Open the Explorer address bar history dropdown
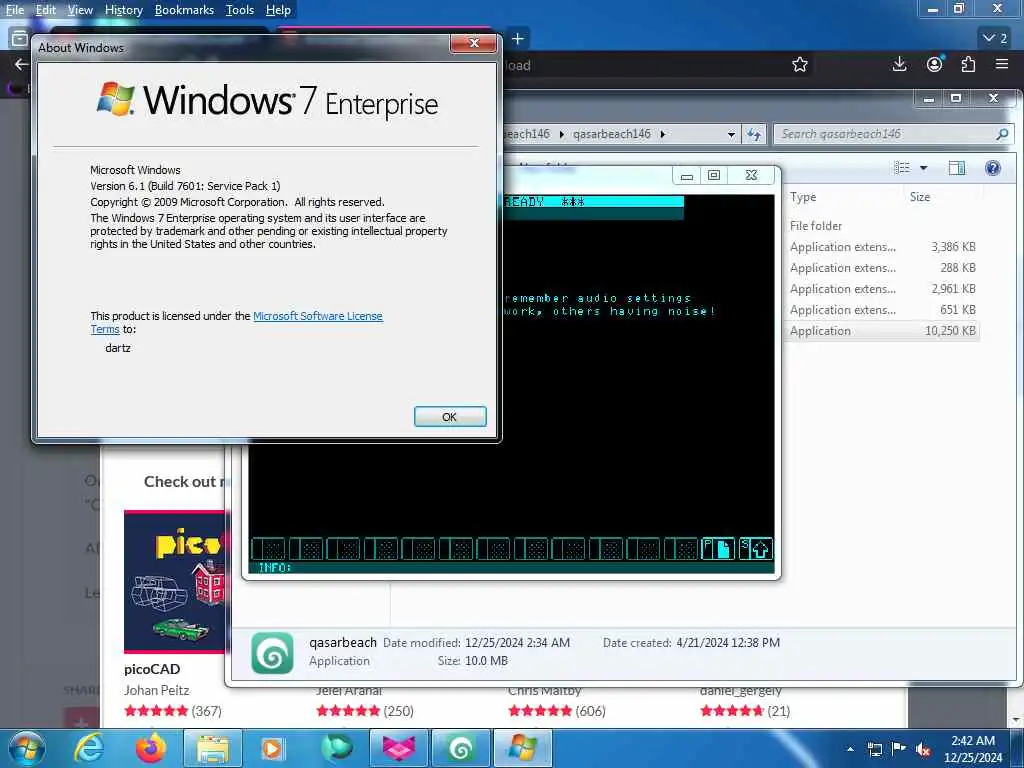 coord(731,134)
